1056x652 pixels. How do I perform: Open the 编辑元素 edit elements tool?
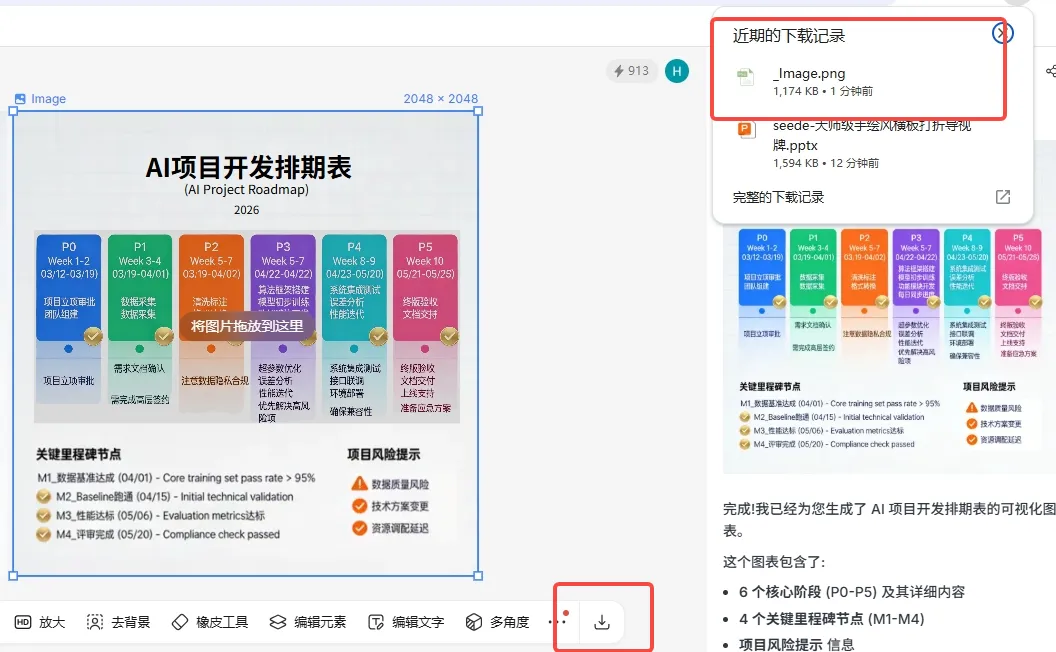pyautogui.click(x=308, y=622)
